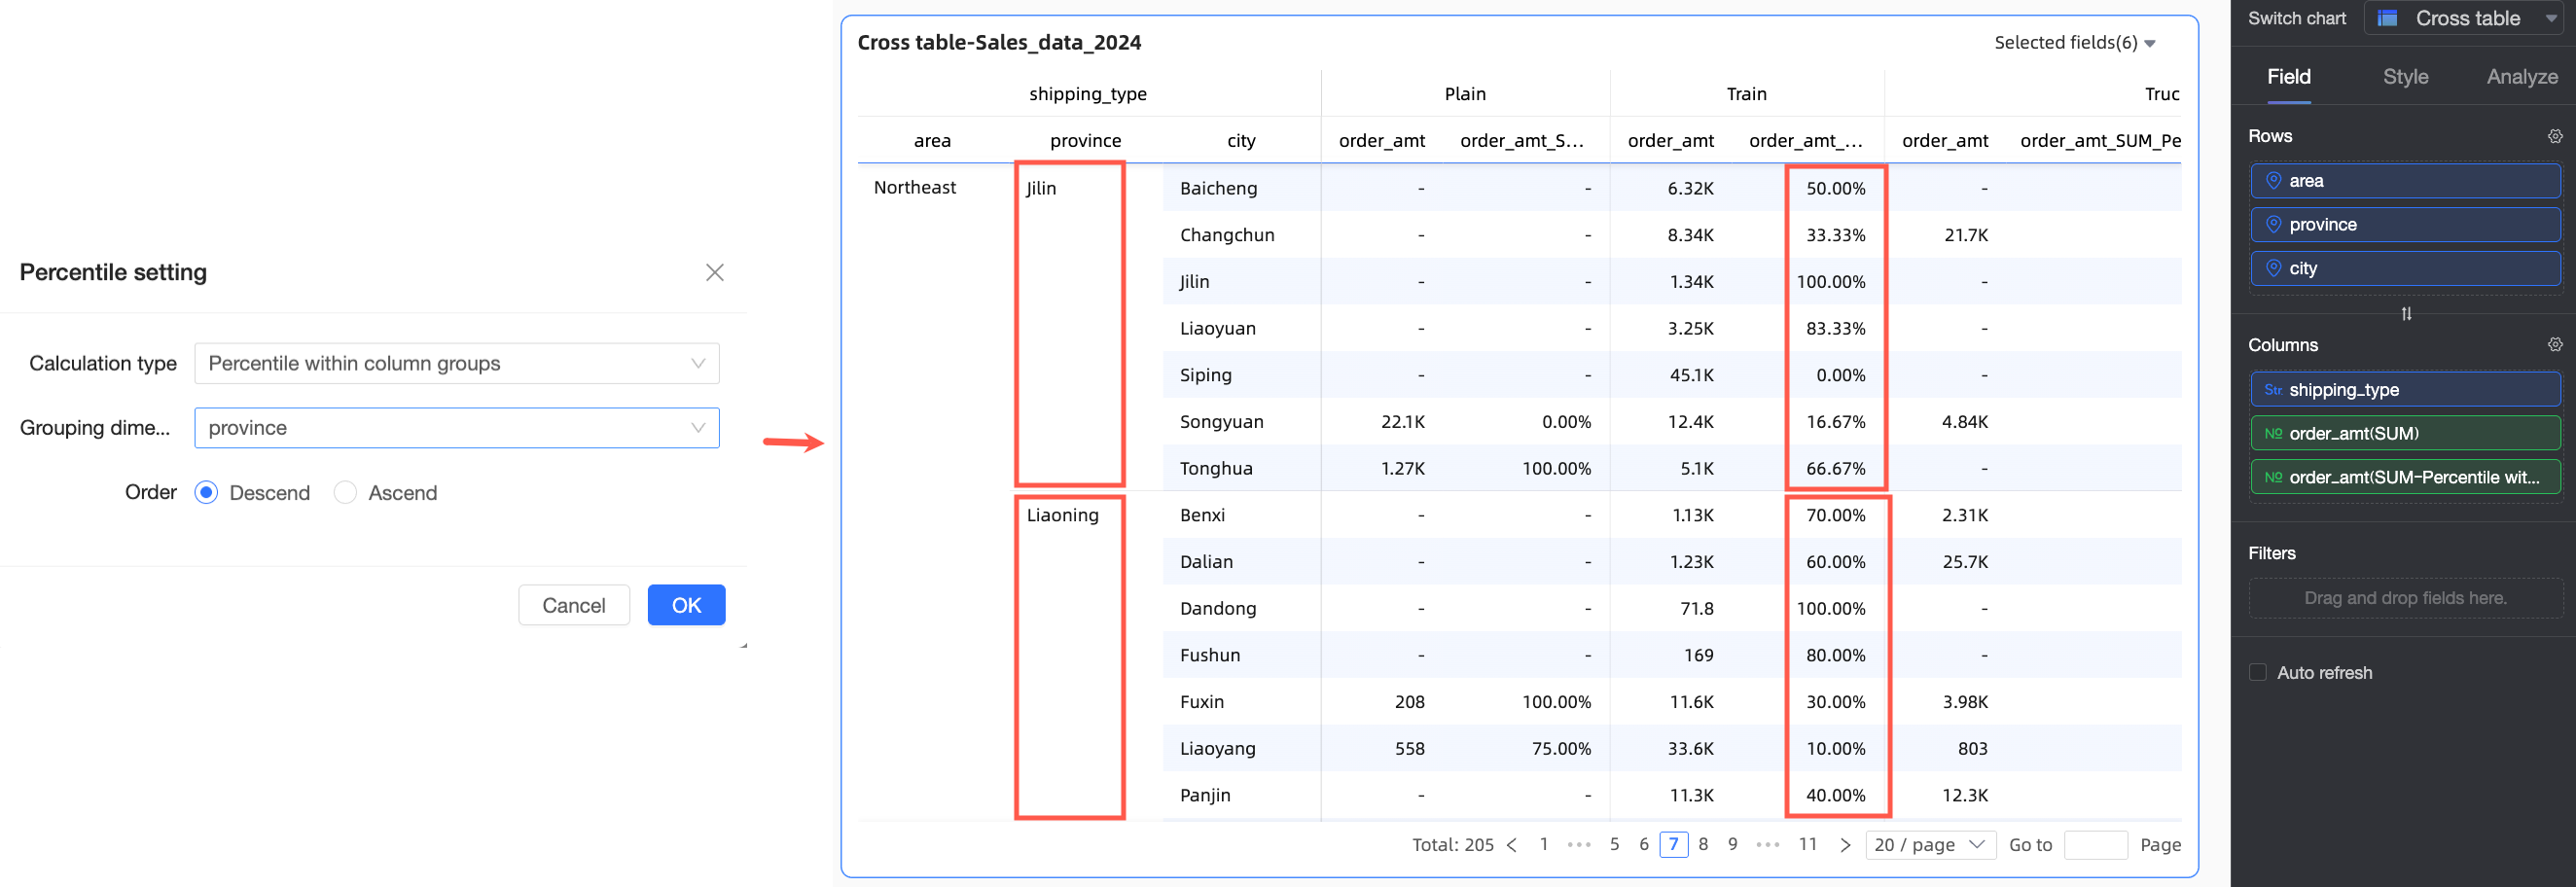Open the 20 / page size selector
The height and width of the screenshot is (887, 2576).
point(1930,845)
